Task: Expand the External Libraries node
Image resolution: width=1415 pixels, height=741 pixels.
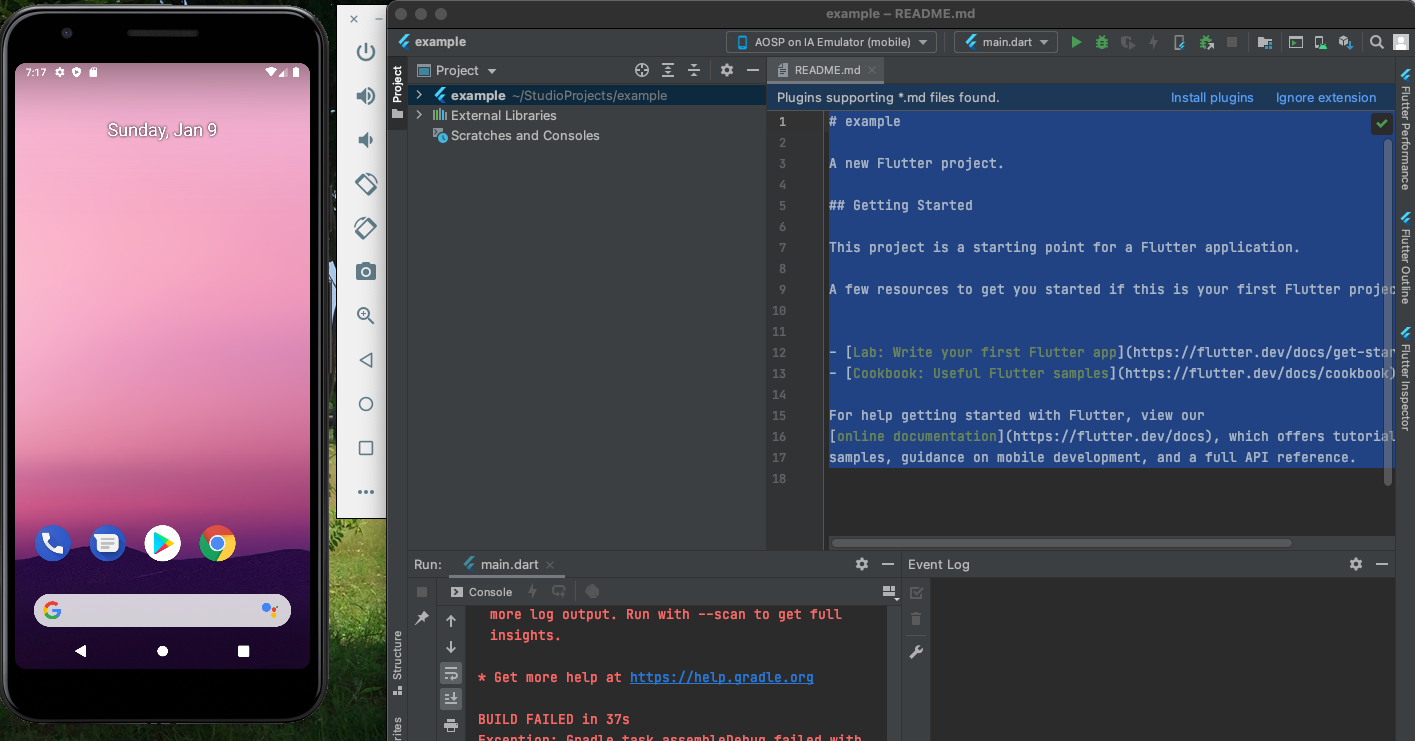Action: [x=419, y=115]
